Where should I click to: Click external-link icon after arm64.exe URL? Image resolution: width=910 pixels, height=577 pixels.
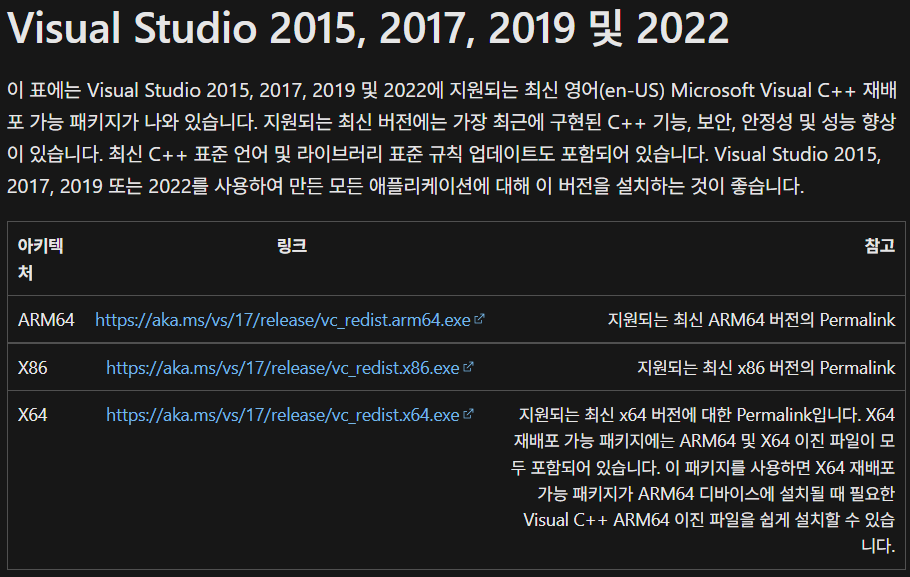(479, 319)
